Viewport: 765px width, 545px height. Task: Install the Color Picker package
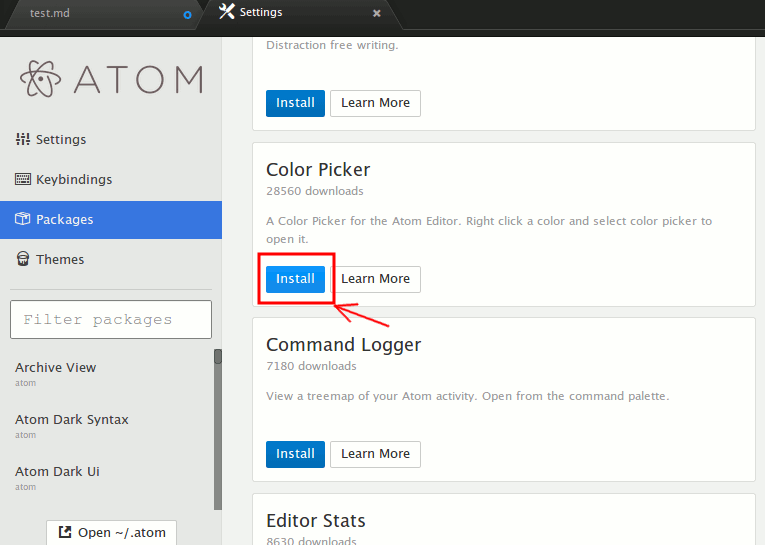pos(295,279)
